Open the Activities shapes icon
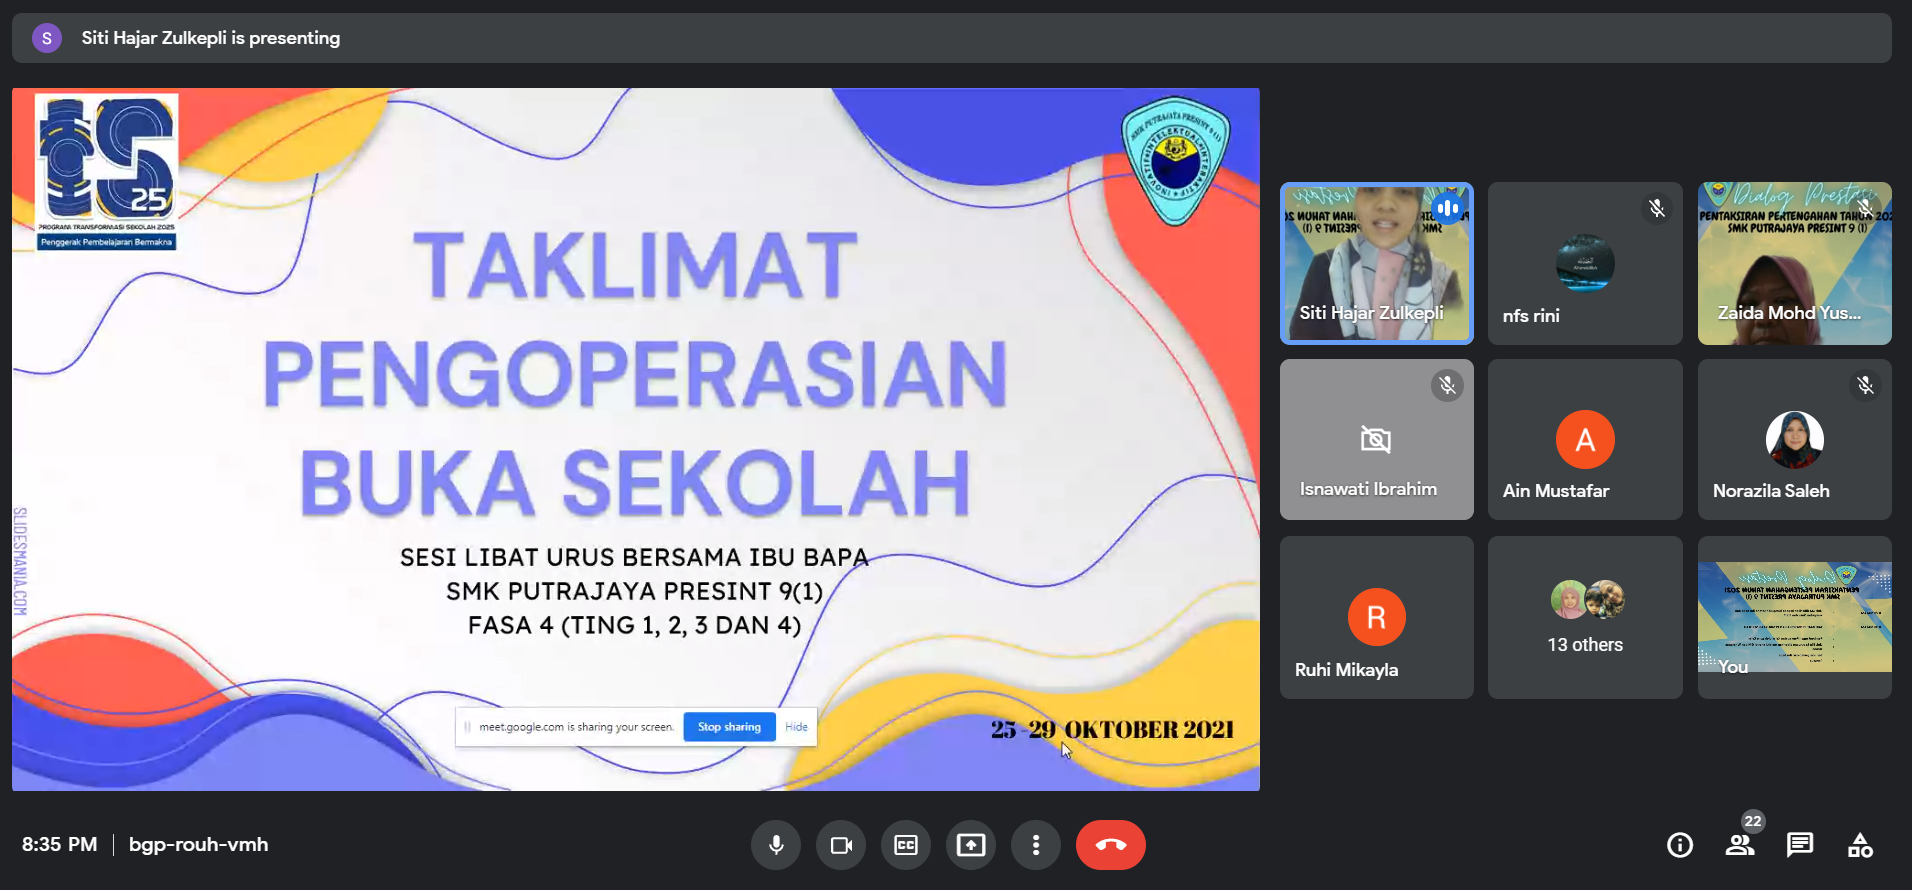1912x890 pixels. [1860, 845]
